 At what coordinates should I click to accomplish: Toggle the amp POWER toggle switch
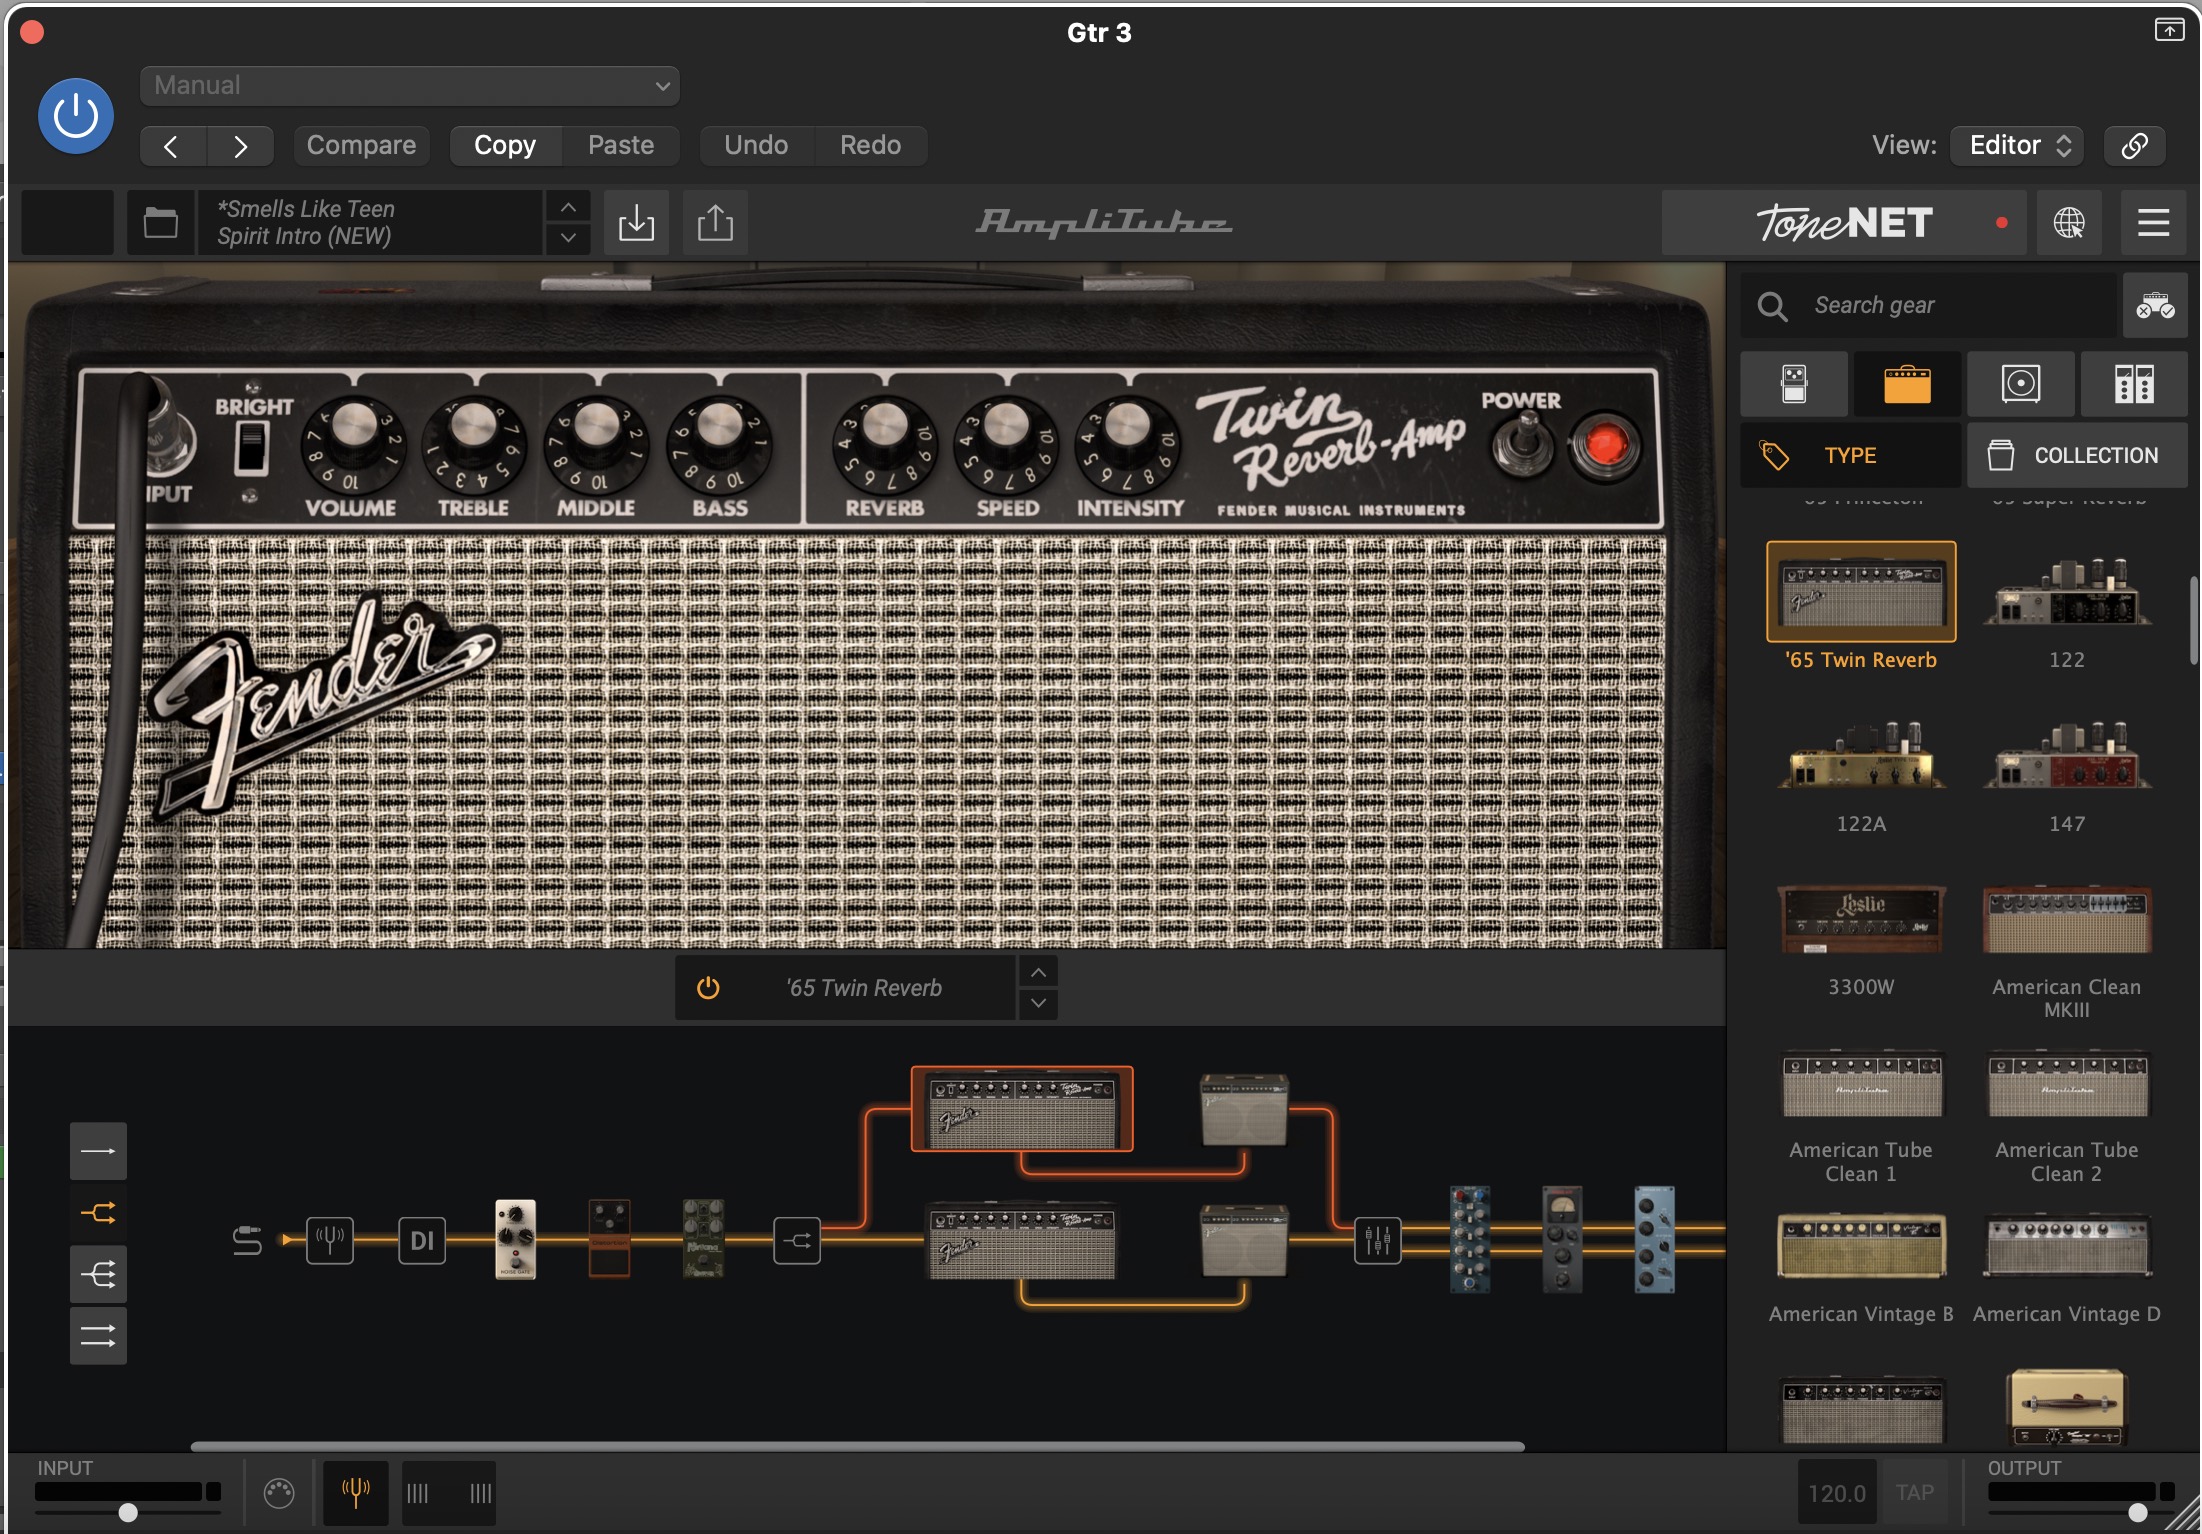(x=1524, y=445)
